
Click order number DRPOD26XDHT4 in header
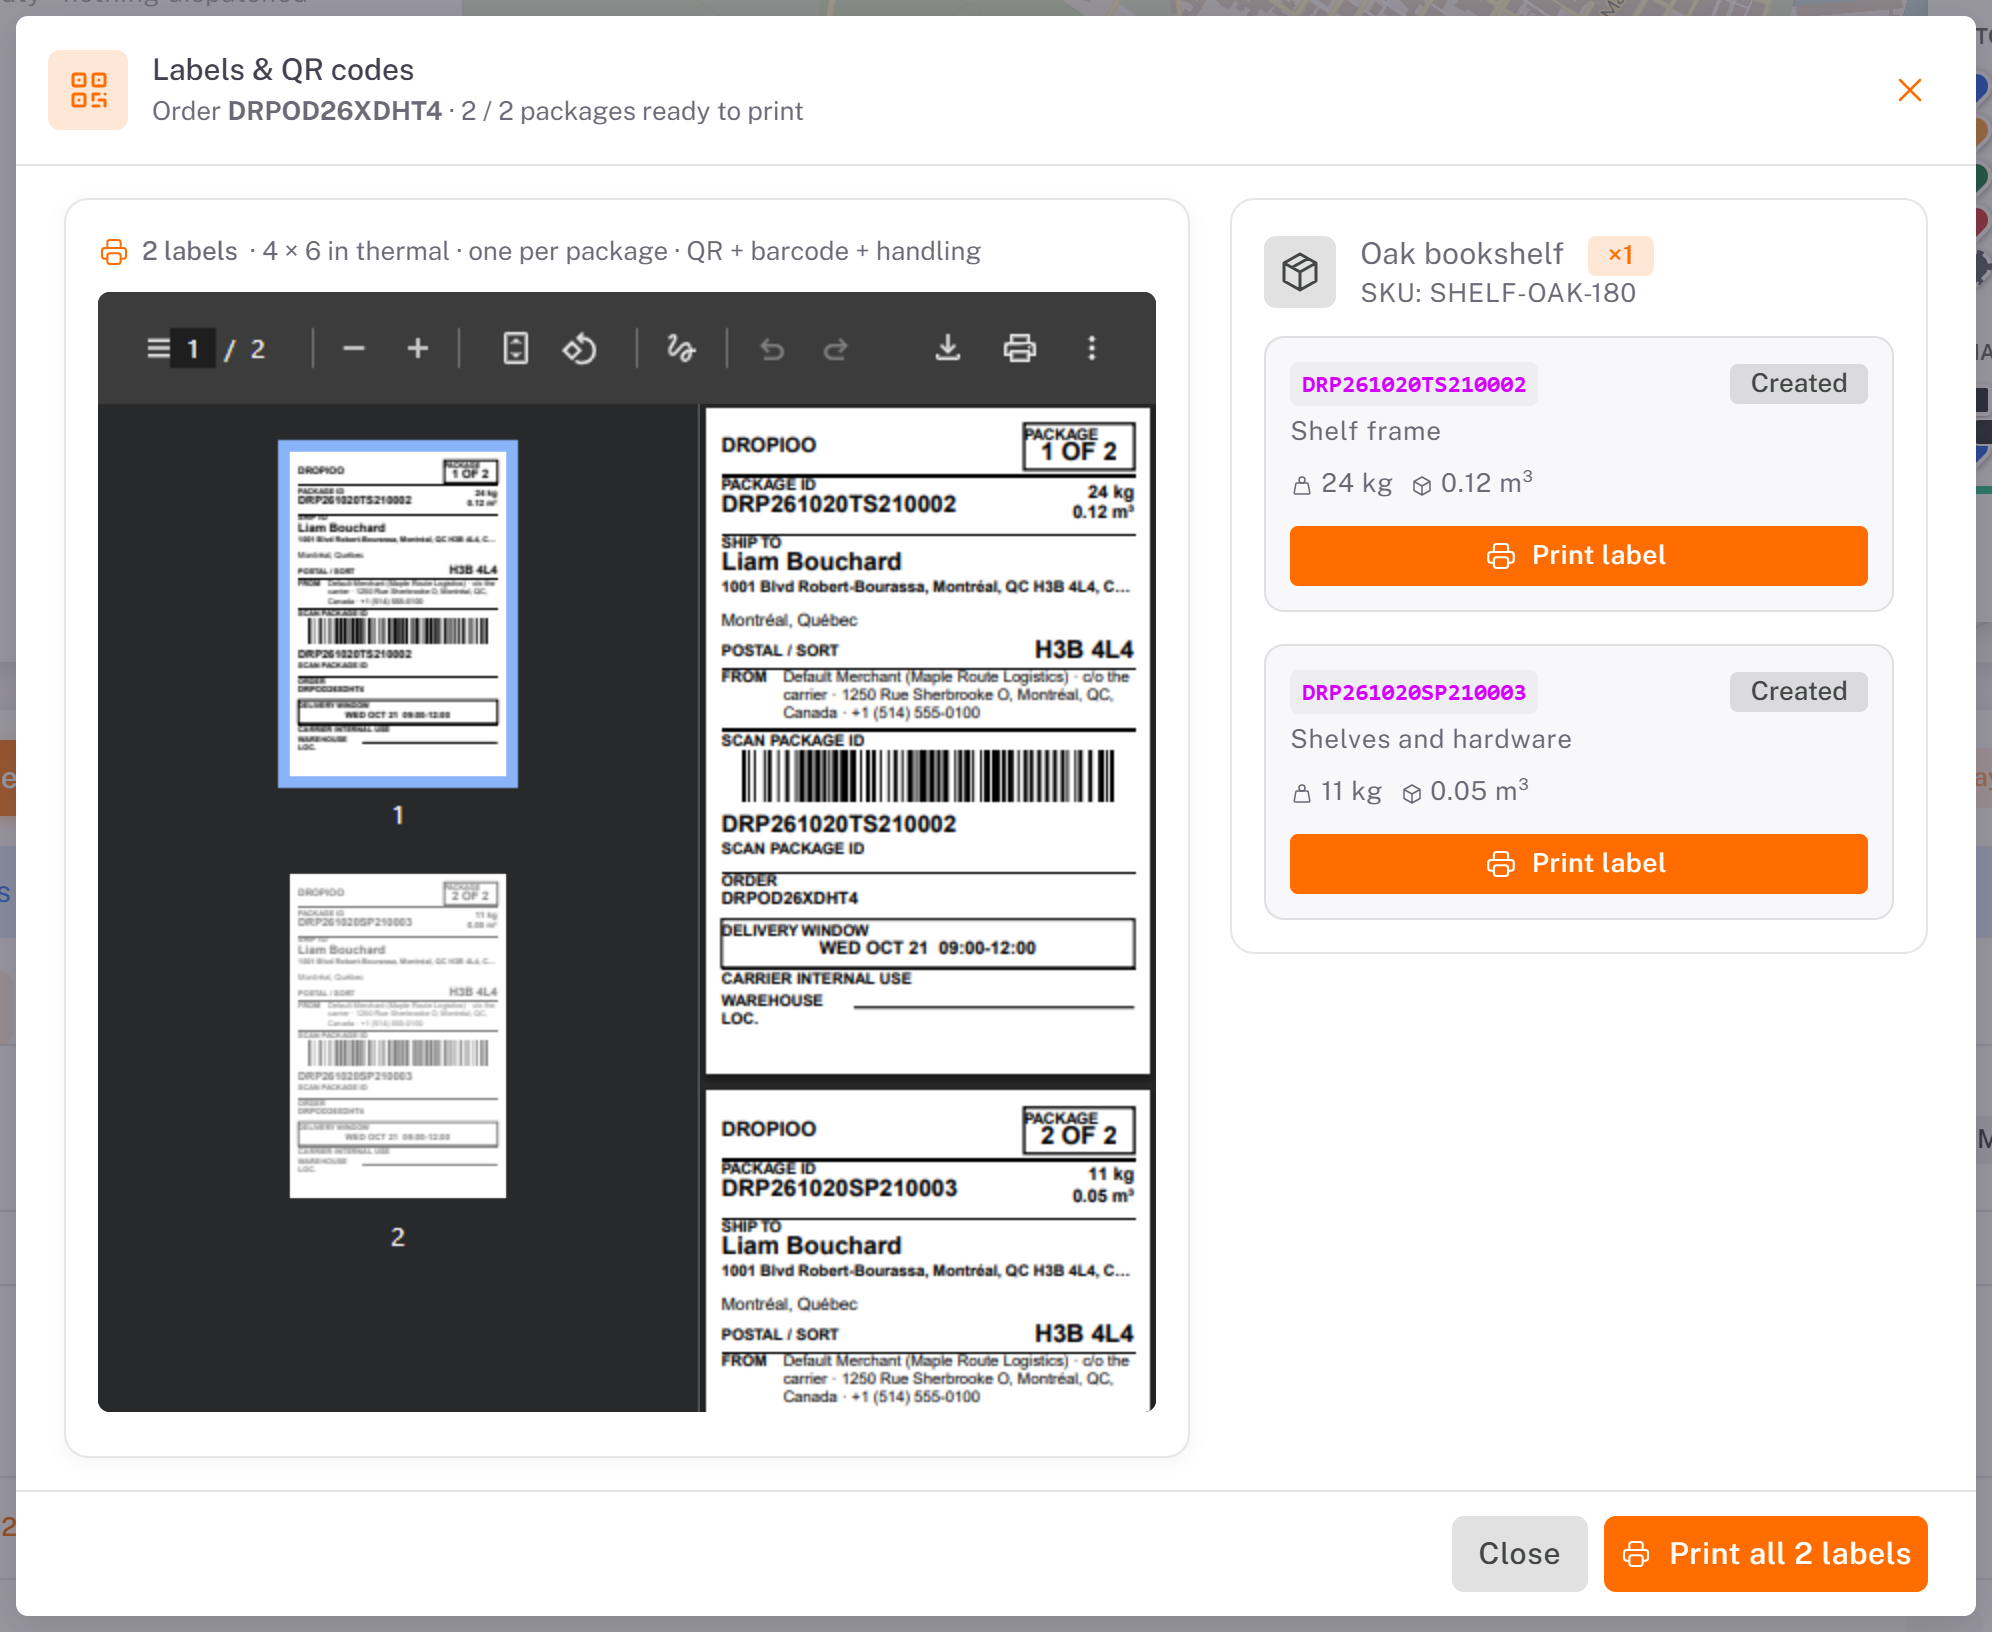tap(335, 111)
